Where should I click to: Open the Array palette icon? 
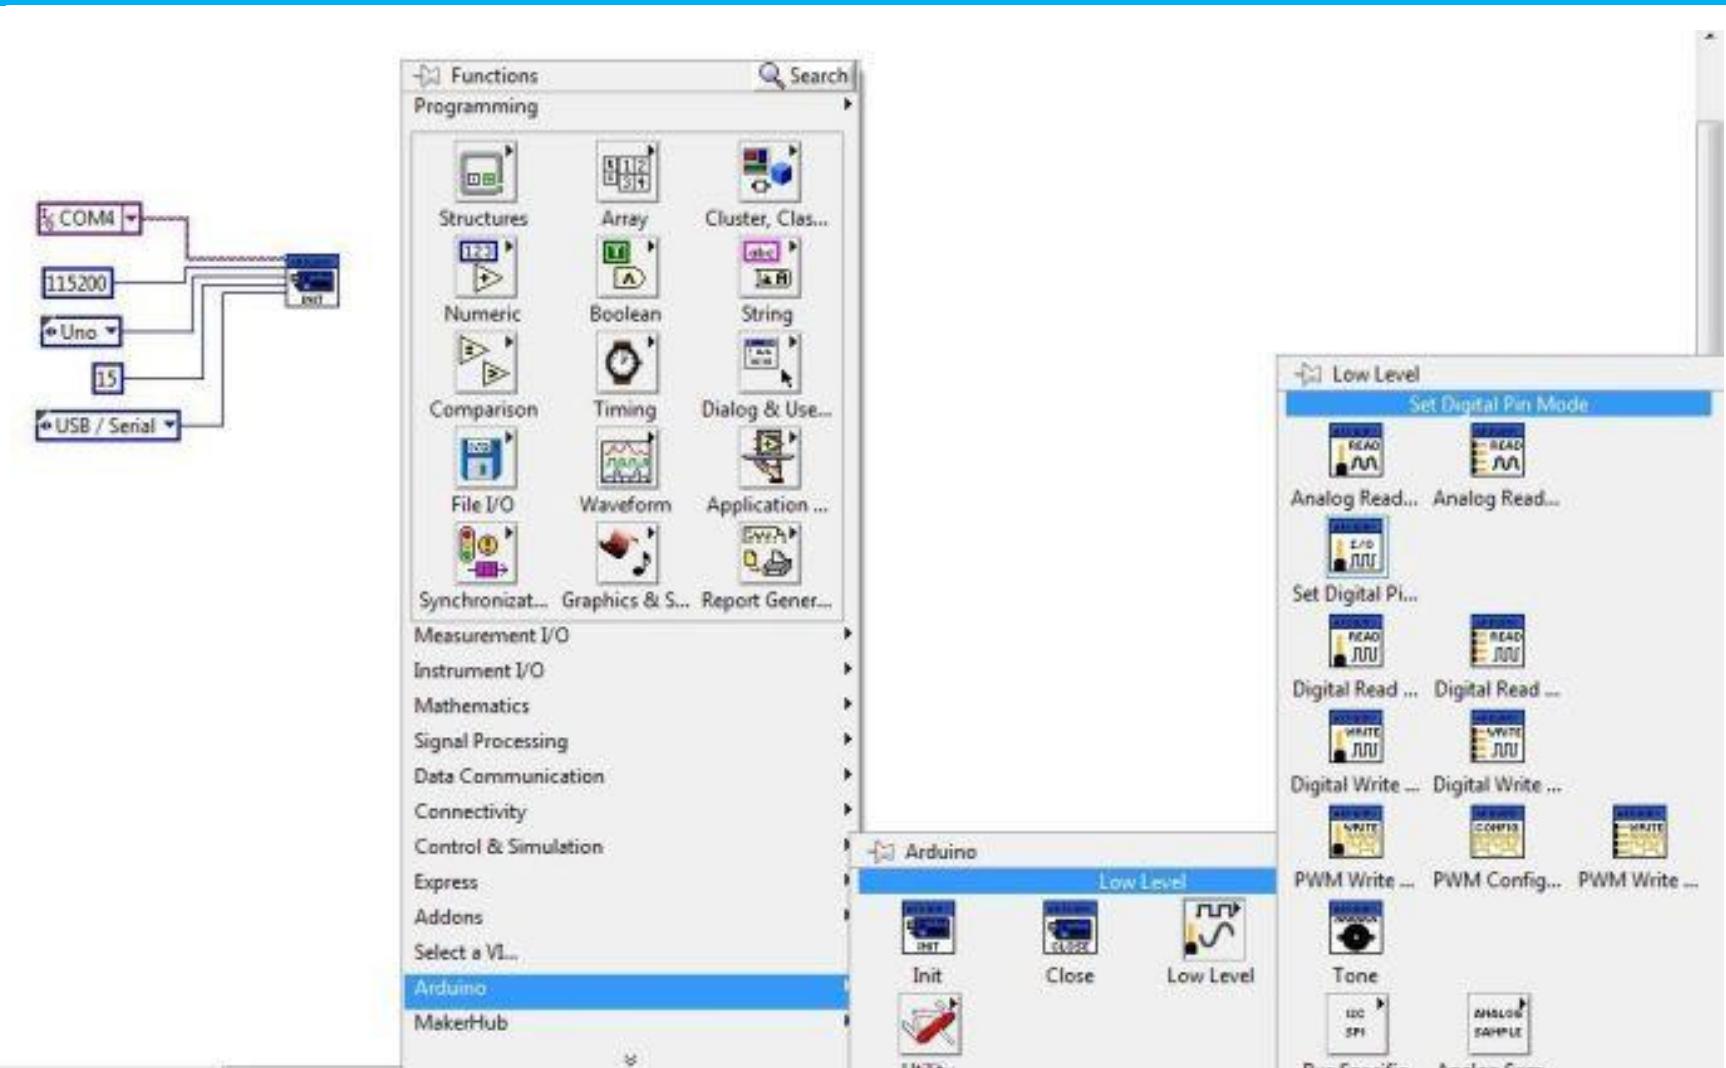[x=626, y=172]
